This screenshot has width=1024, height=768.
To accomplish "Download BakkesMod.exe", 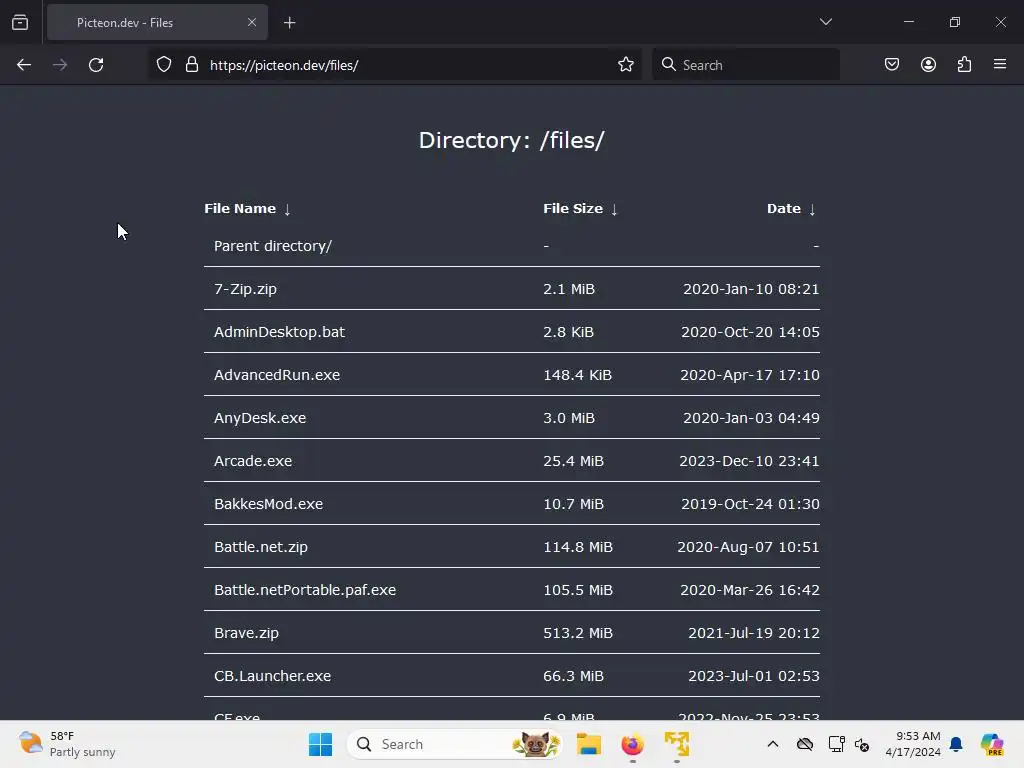I will (x=268, y=504).
